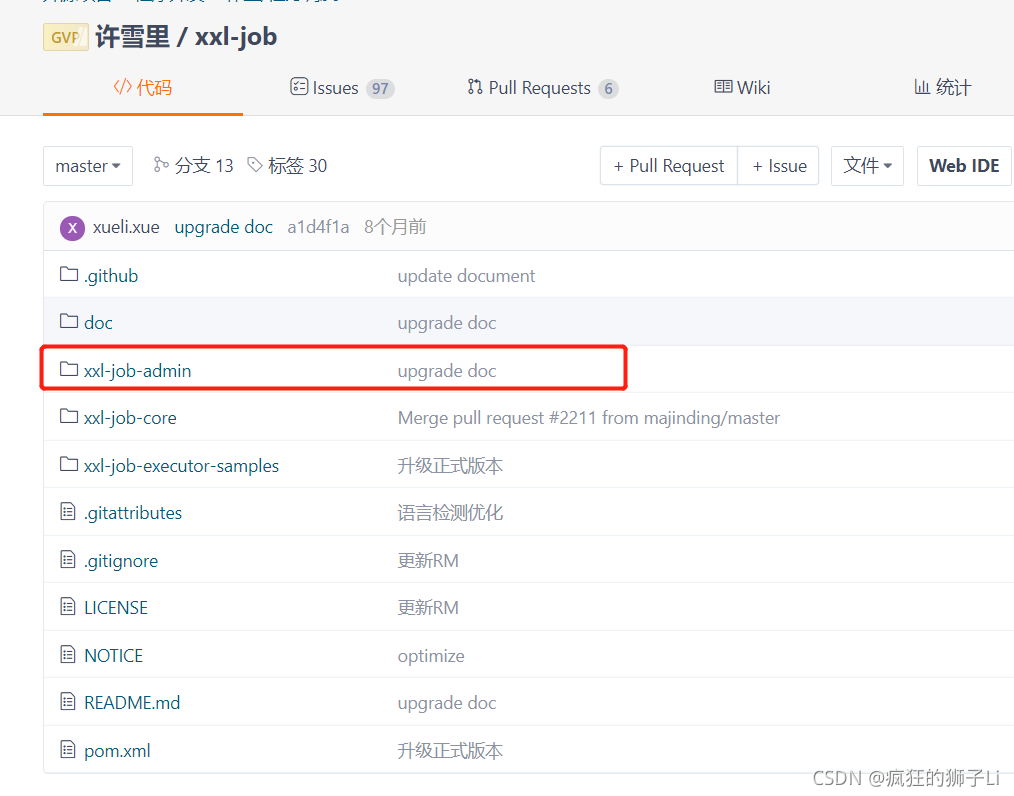Open the 统计 statistics tab
Image resolution: width=1014 pixels, height=796 pixels.
pos(942,87)
